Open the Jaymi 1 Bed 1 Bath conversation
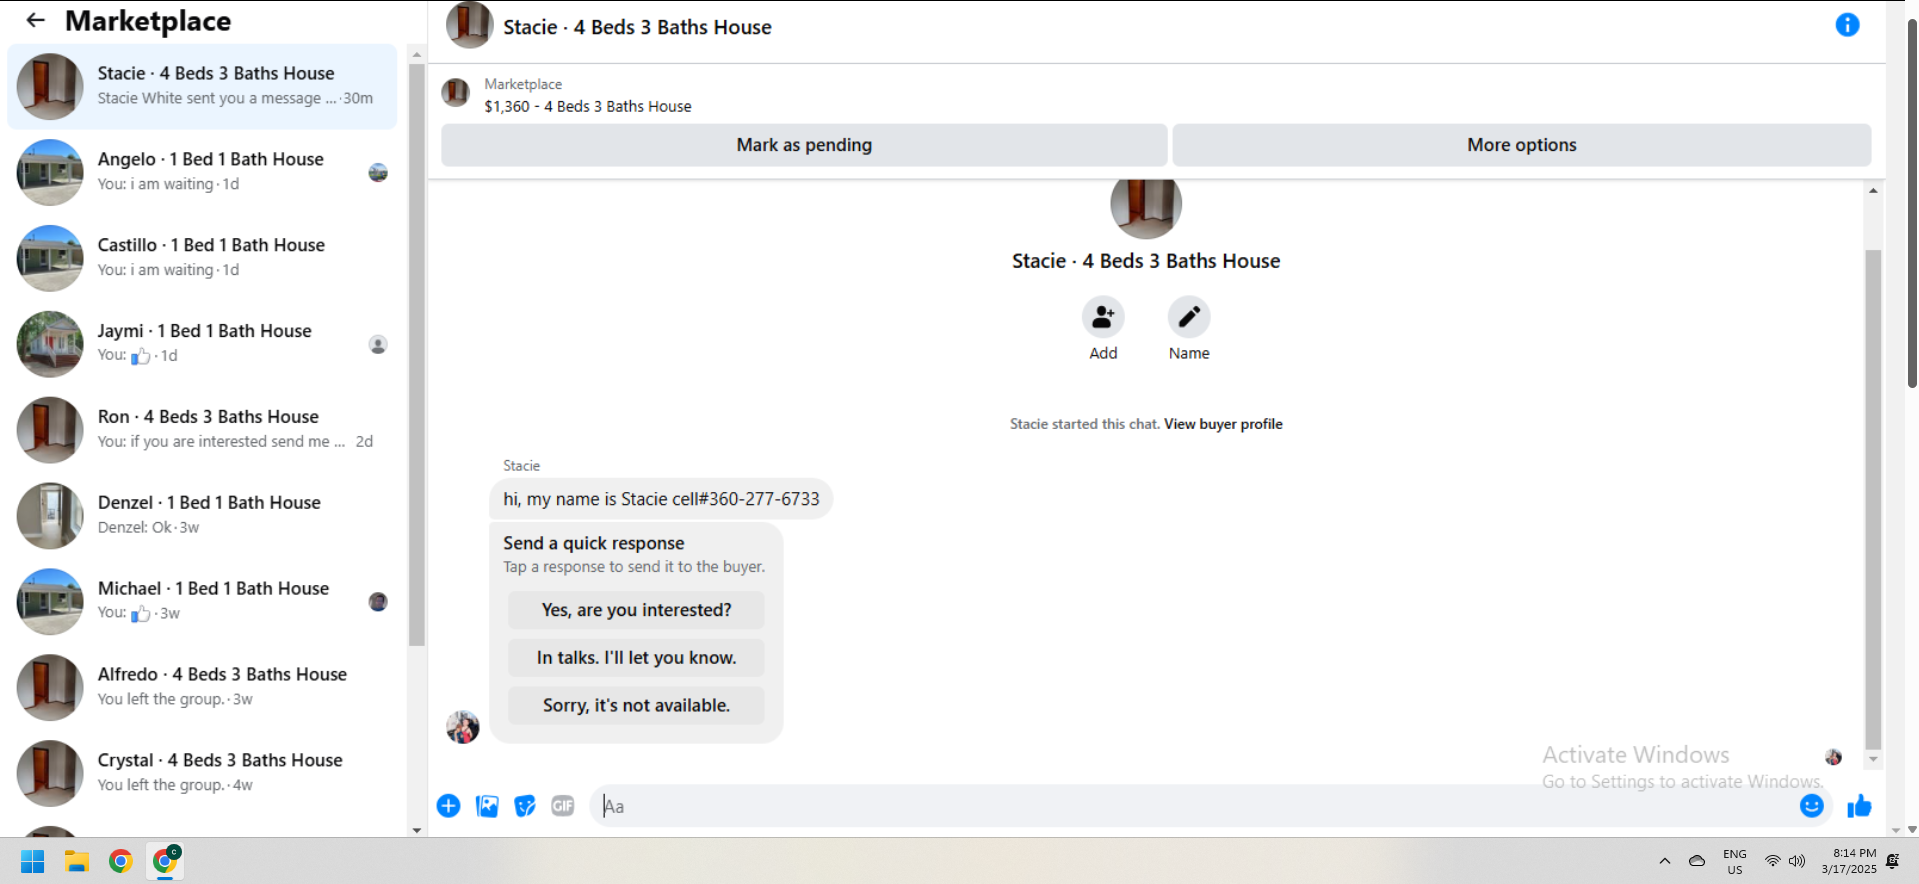 click(x=202, y=344)
